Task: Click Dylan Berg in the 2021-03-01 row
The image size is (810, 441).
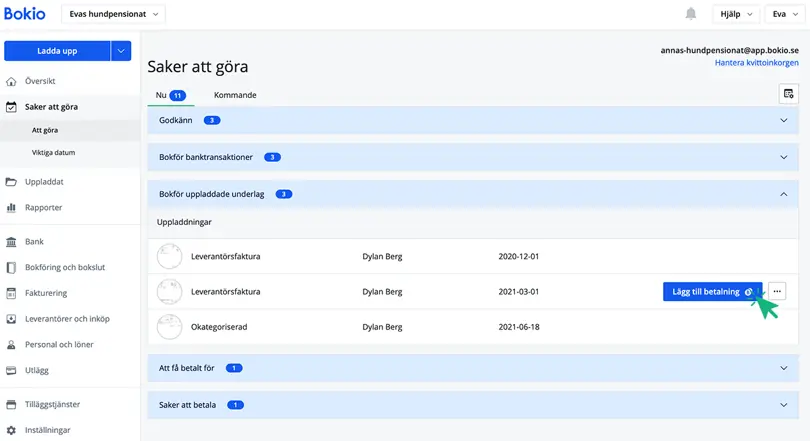Action: [382, 292]
